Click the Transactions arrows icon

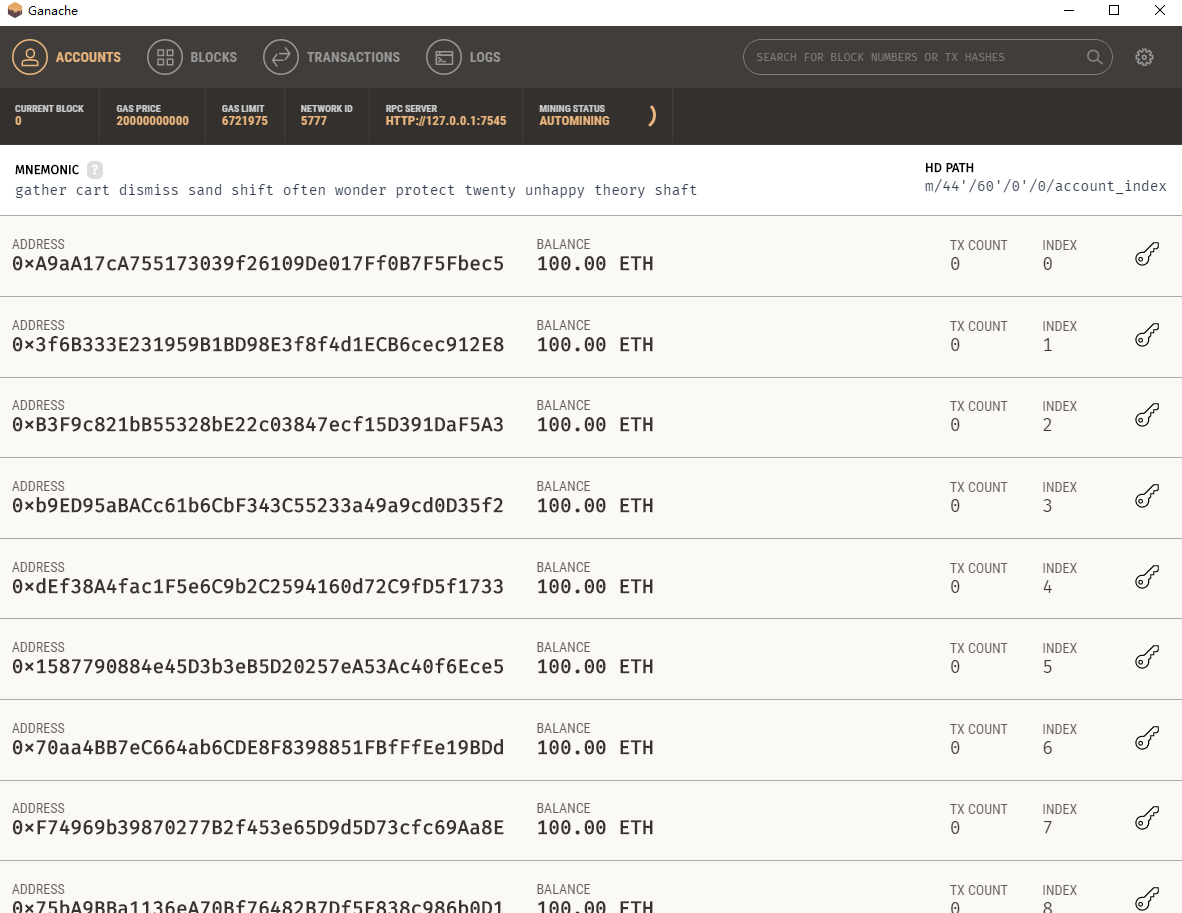[x=281, y=57]
